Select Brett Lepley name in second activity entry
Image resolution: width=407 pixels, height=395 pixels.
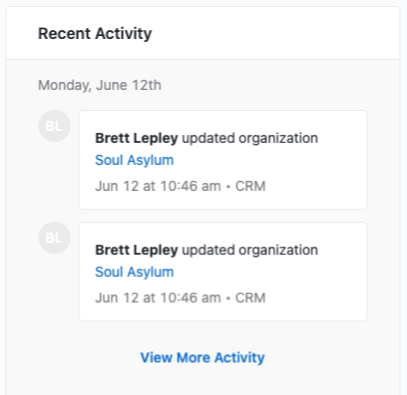(136, 250)
